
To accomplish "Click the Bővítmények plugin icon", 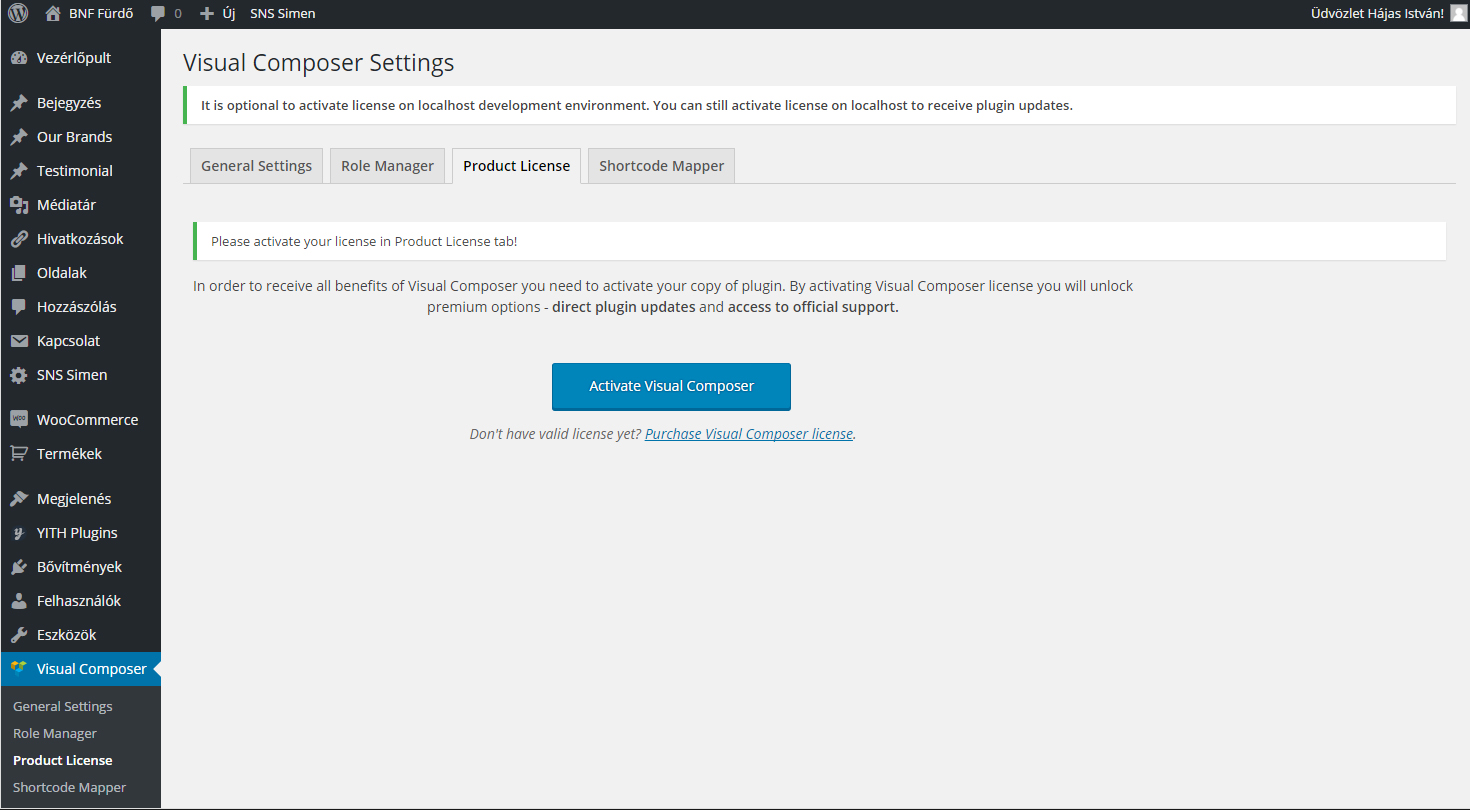I will pyautogui.click(x=19, y=567).
